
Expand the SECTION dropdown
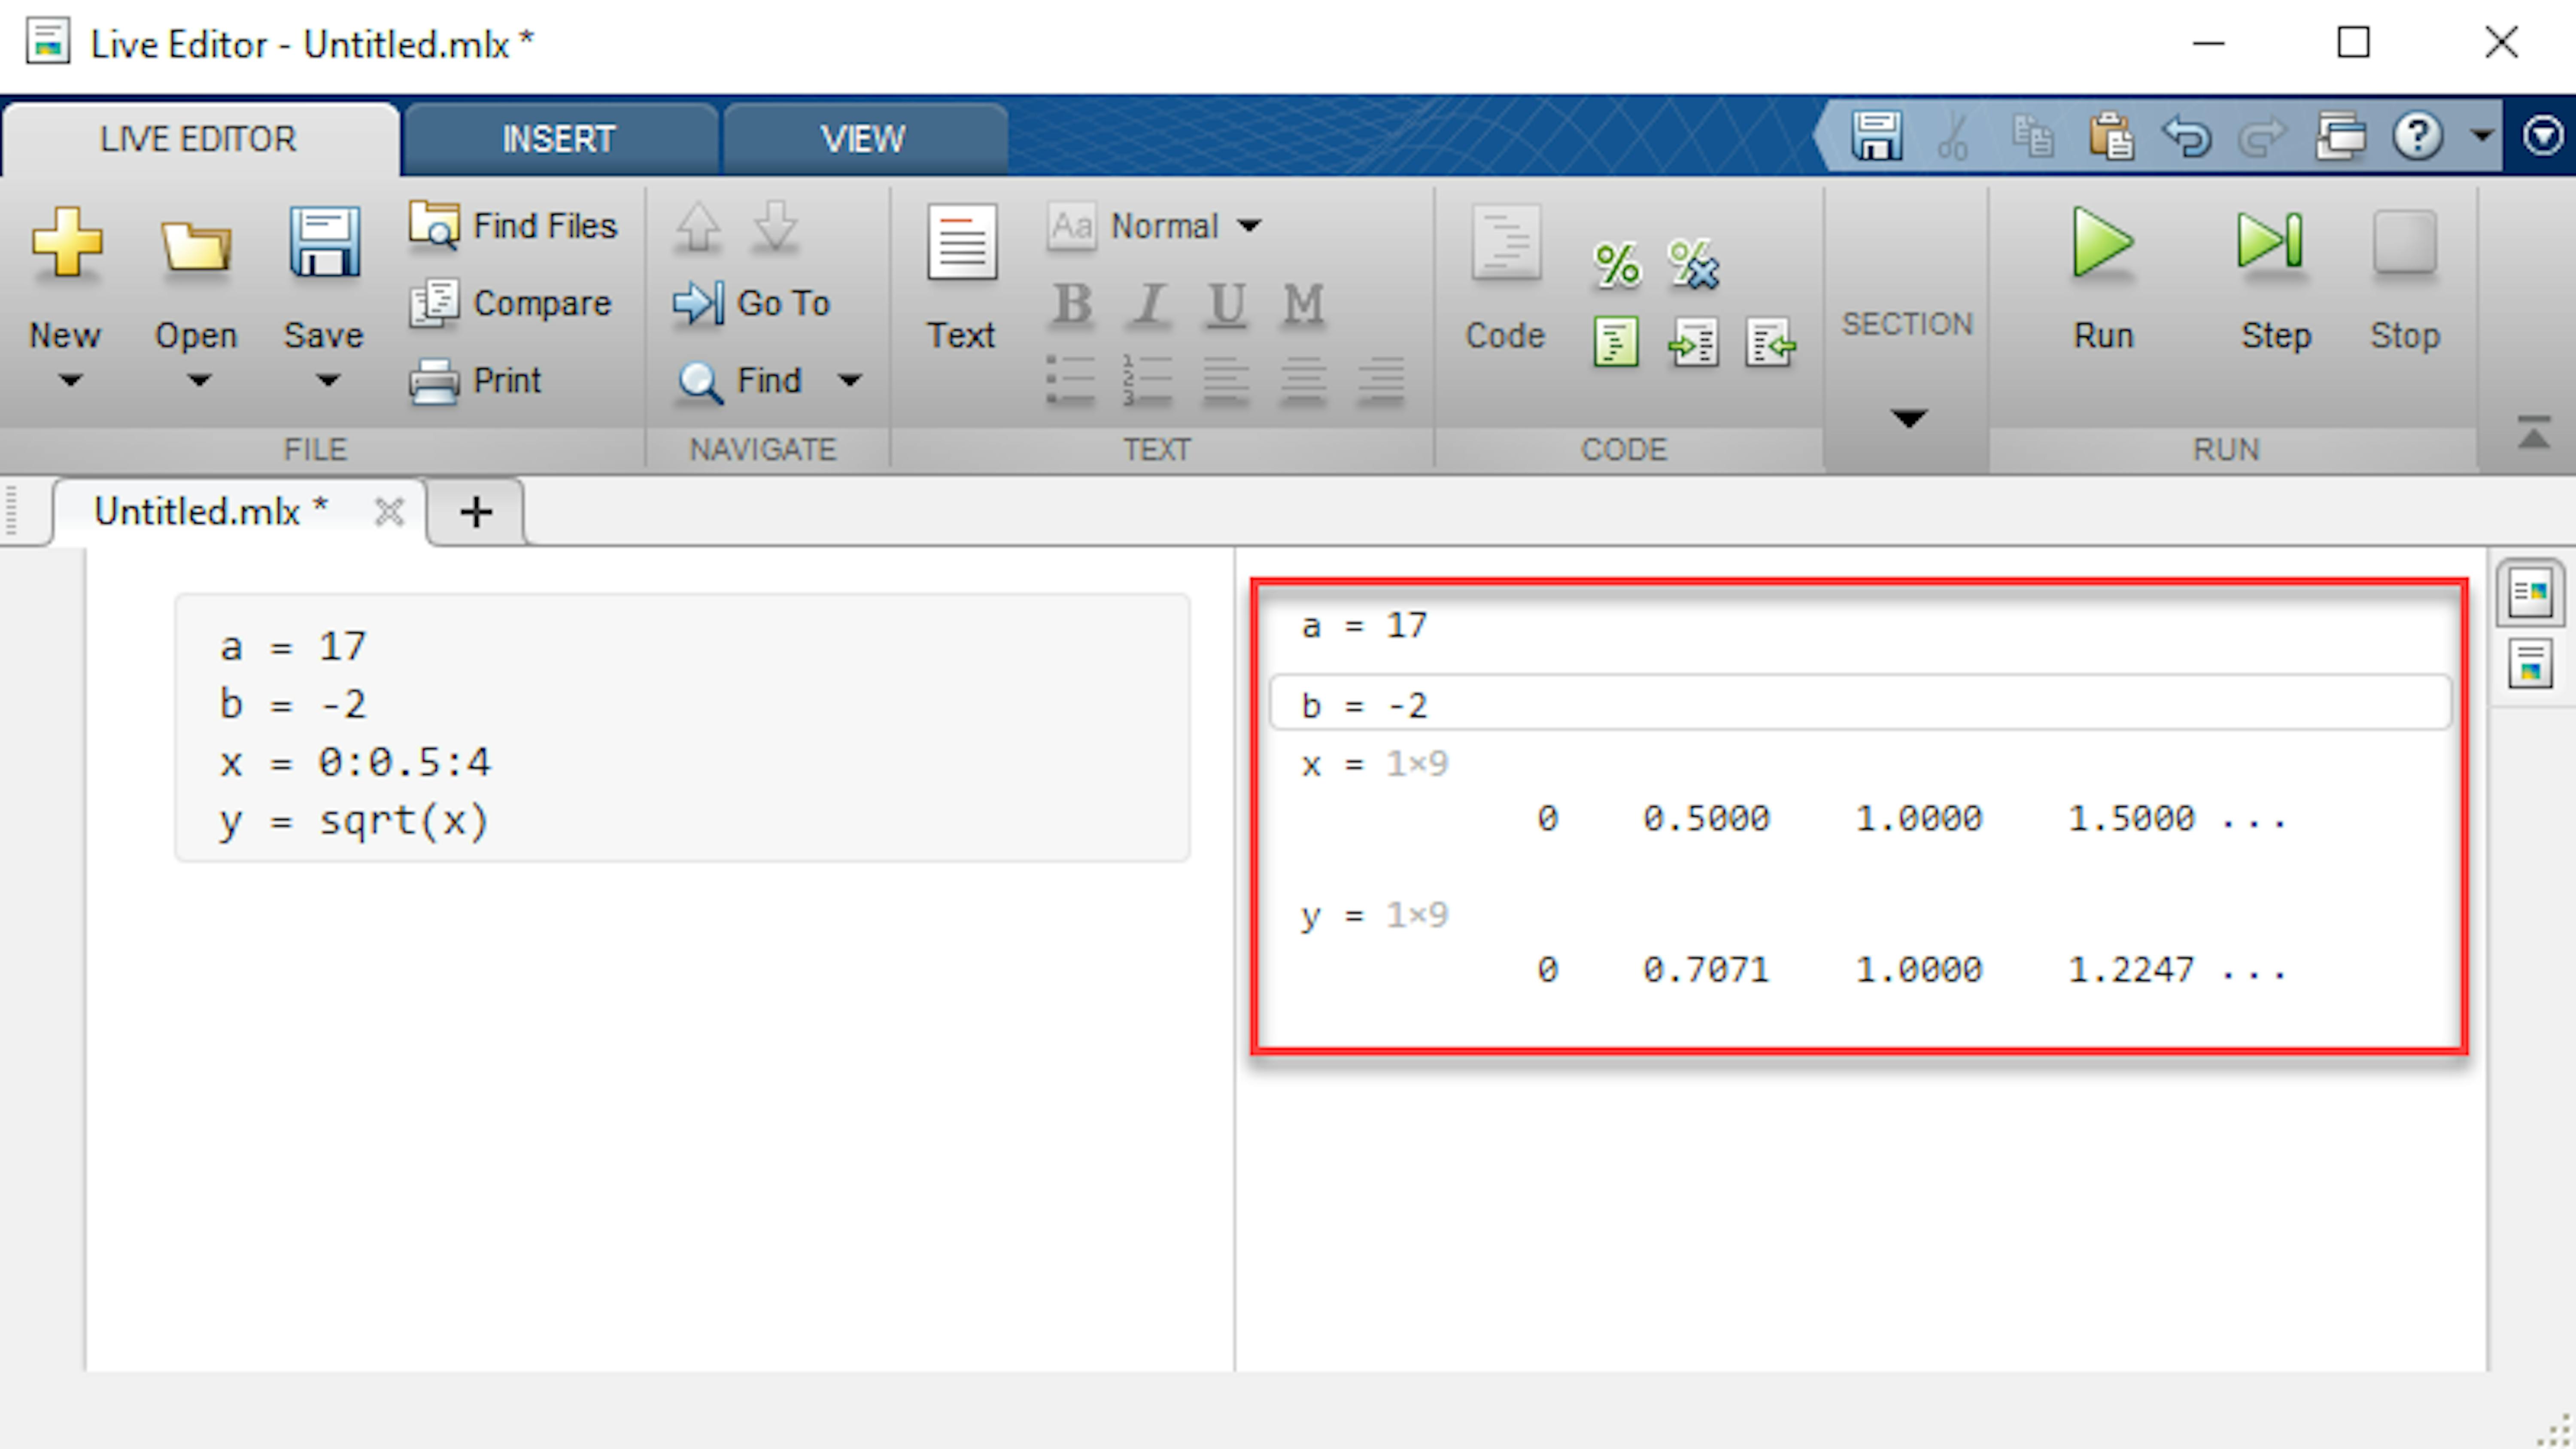[1908, 418]
